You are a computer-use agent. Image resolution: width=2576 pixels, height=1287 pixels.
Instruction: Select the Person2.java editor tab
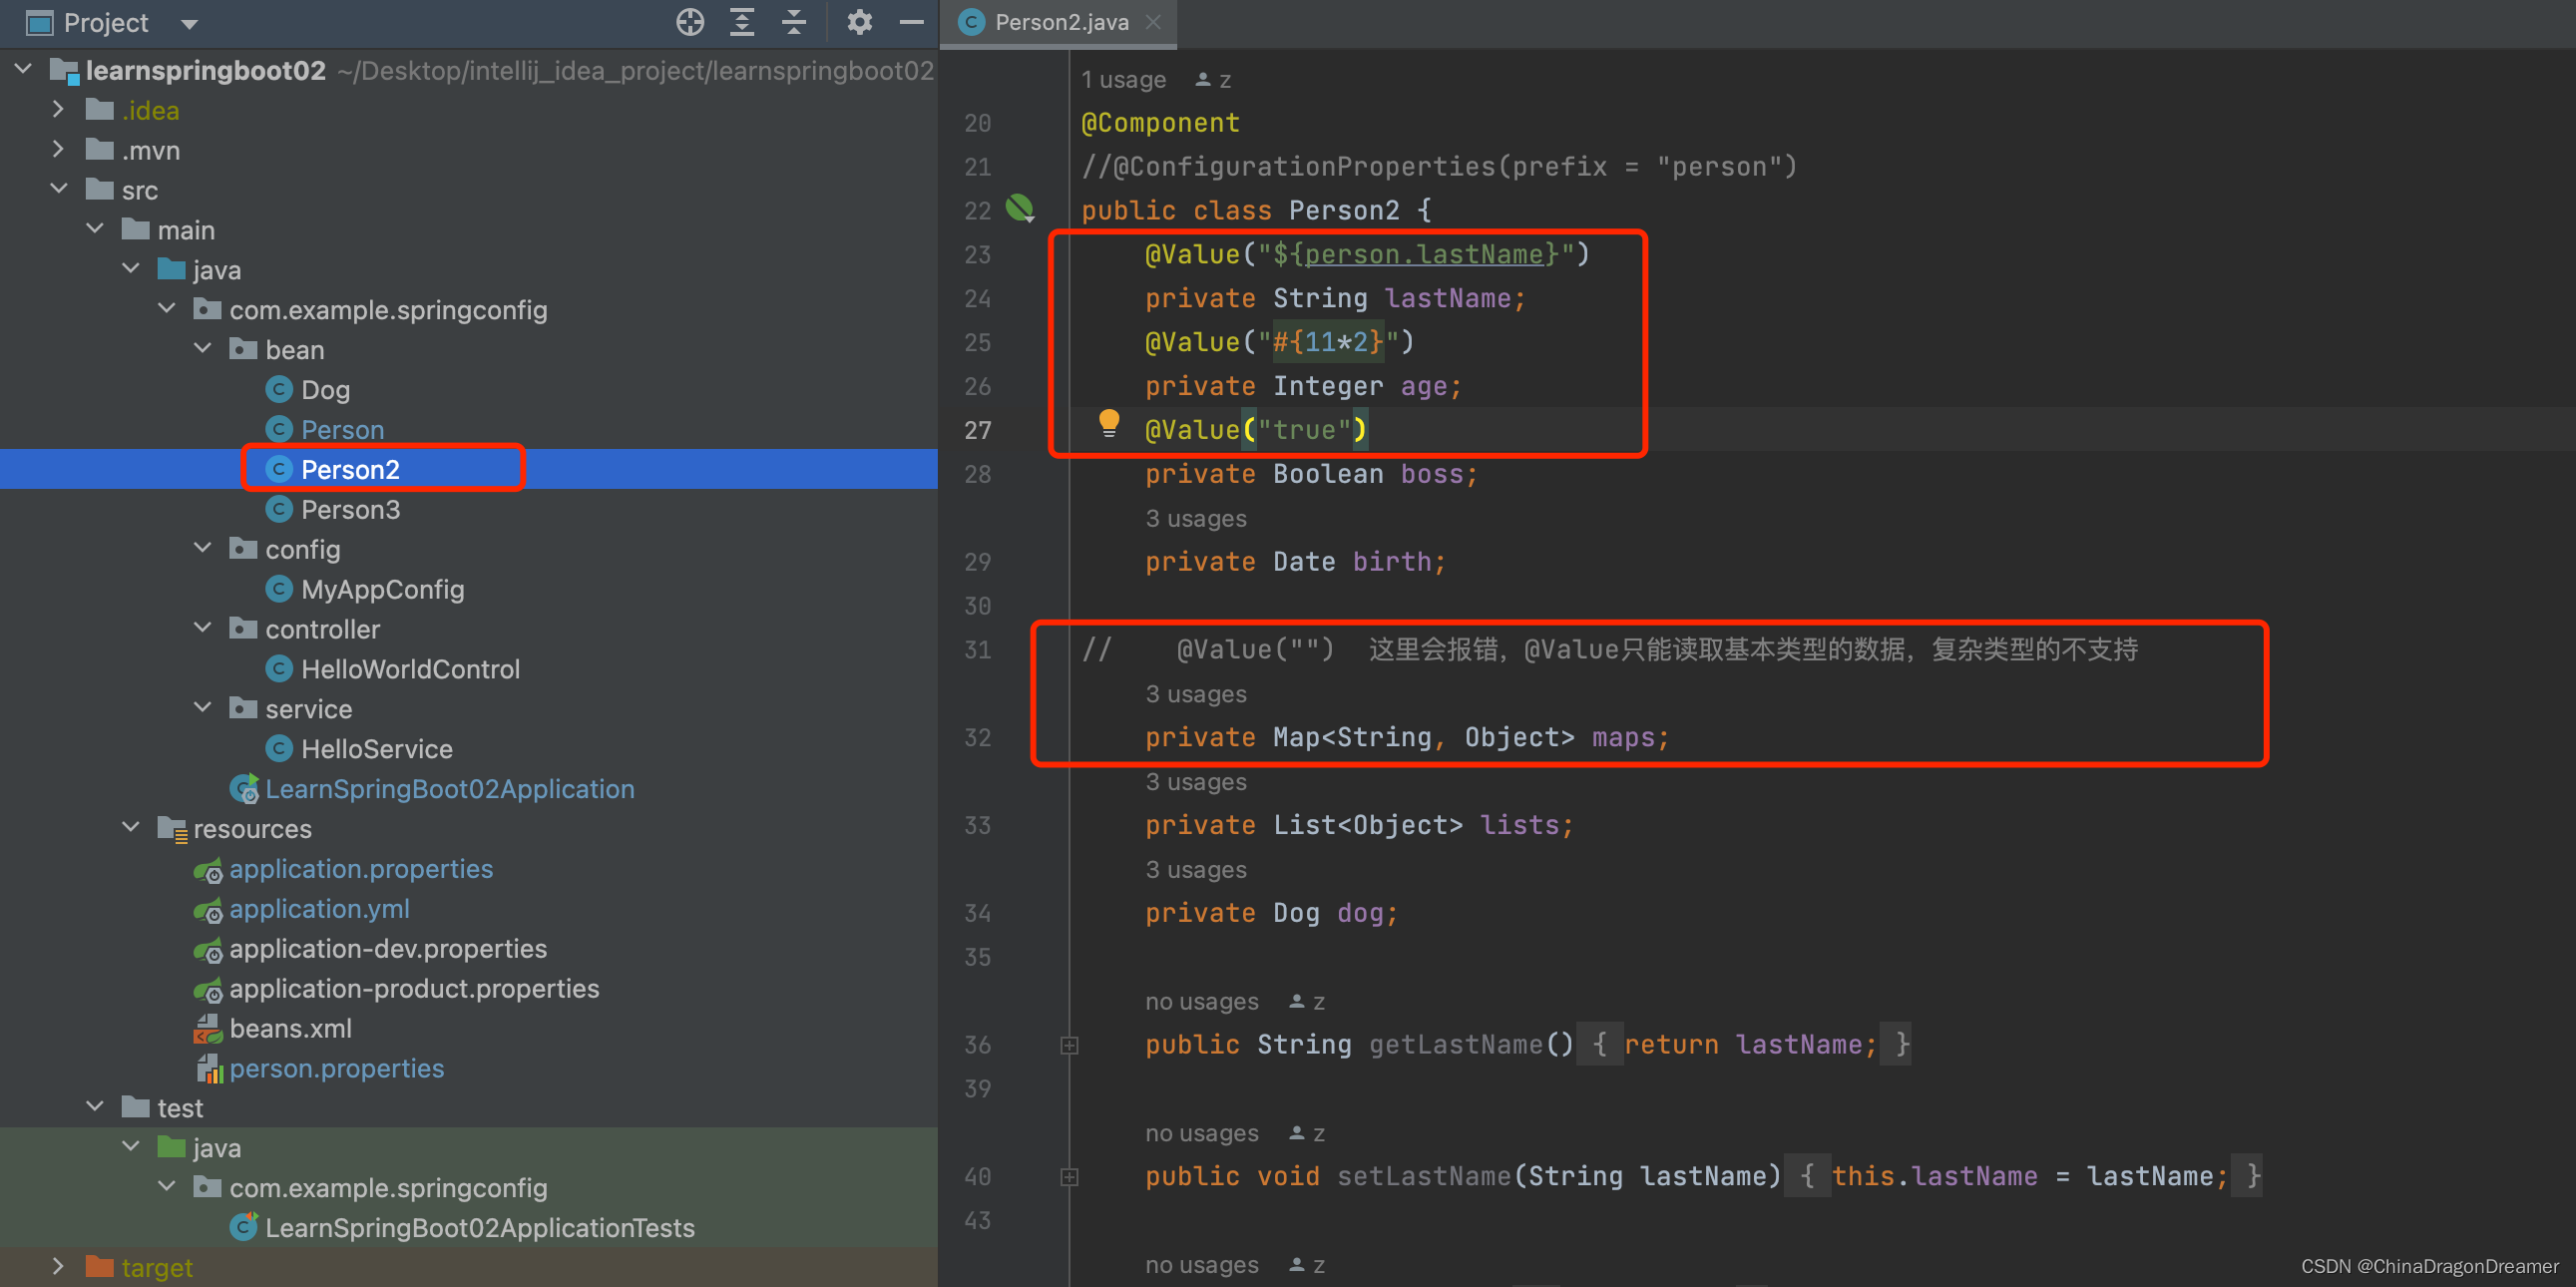(1060, 22)
